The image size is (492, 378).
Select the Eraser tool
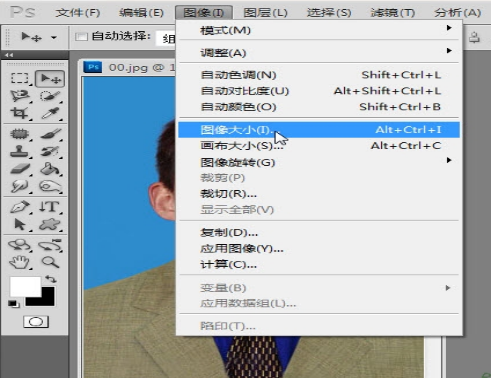point(20,169)
